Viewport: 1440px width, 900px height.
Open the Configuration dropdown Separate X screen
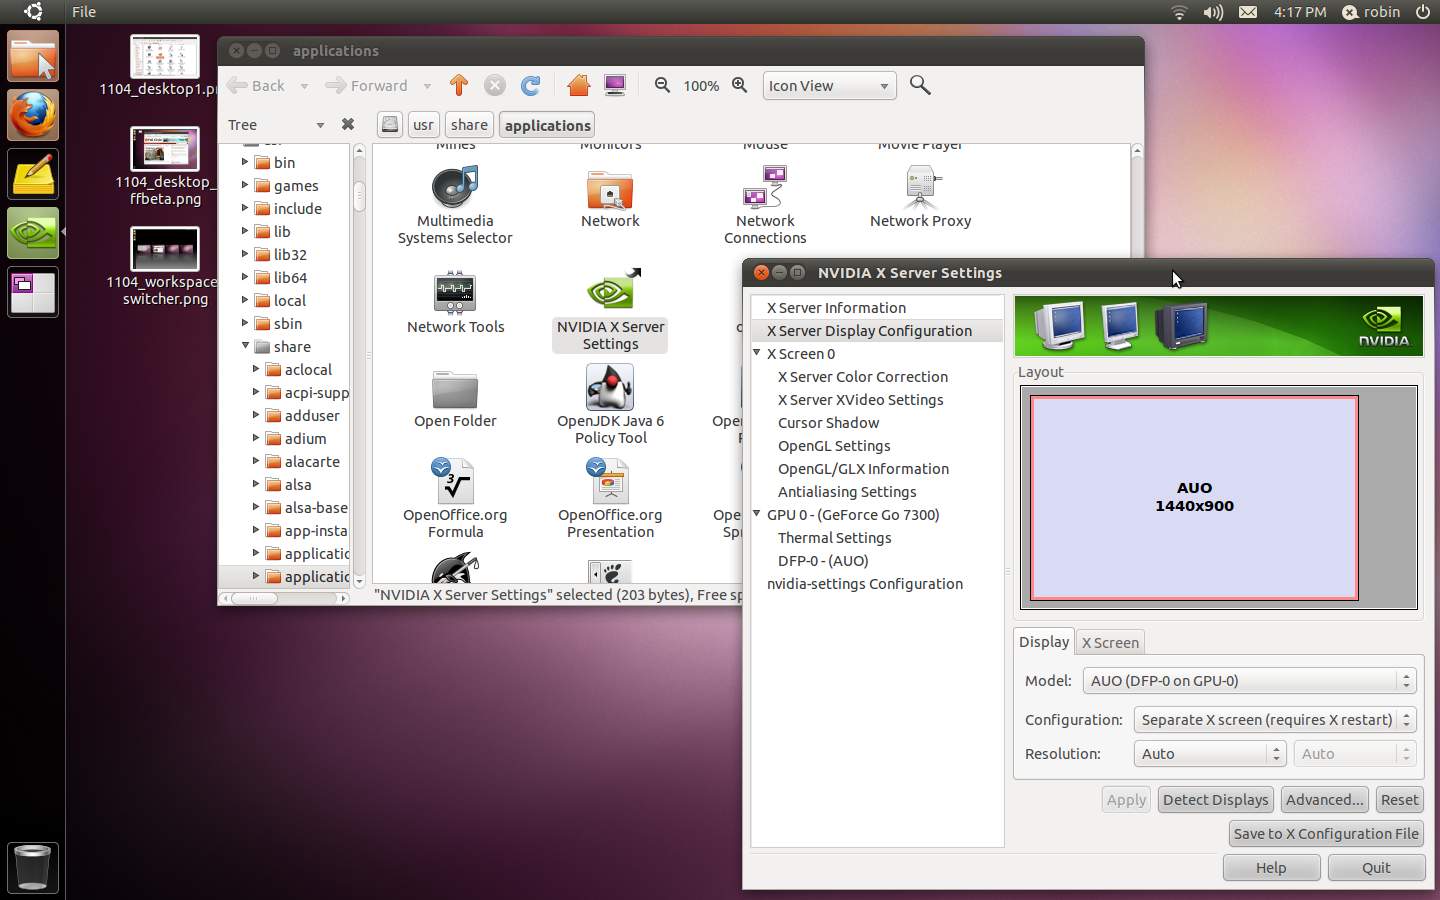tap(1275, 720)
